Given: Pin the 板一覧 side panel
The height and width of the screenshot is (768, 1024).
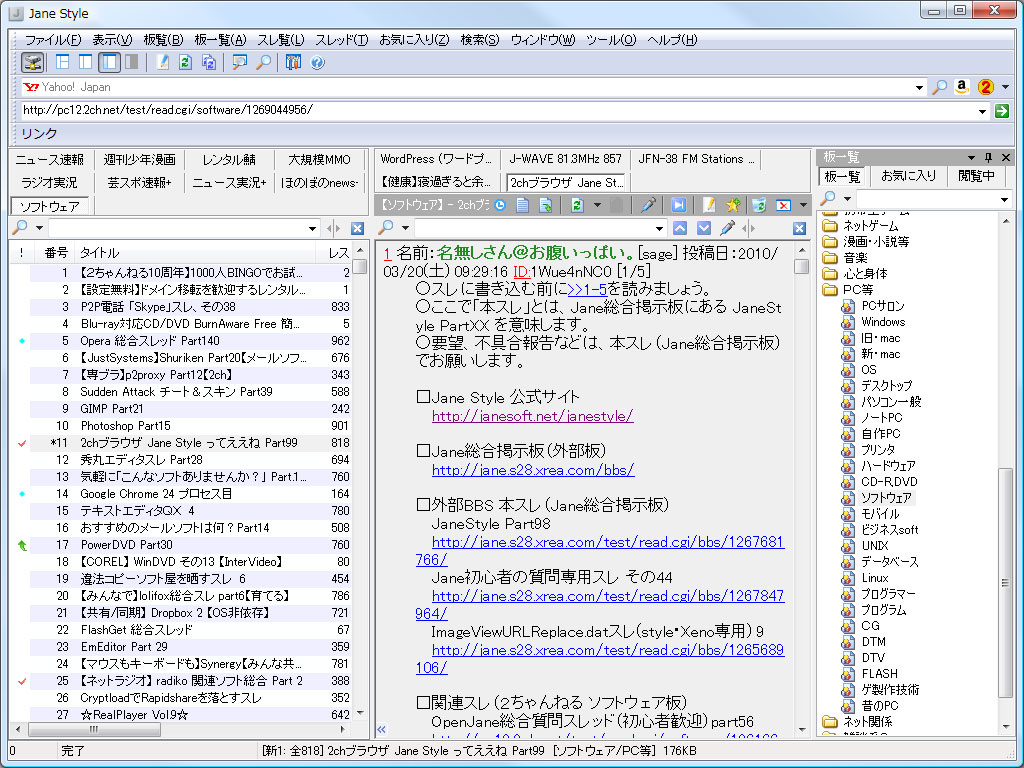Looking at the screenshot, I should pyautogui.click(x=989, y=158).
